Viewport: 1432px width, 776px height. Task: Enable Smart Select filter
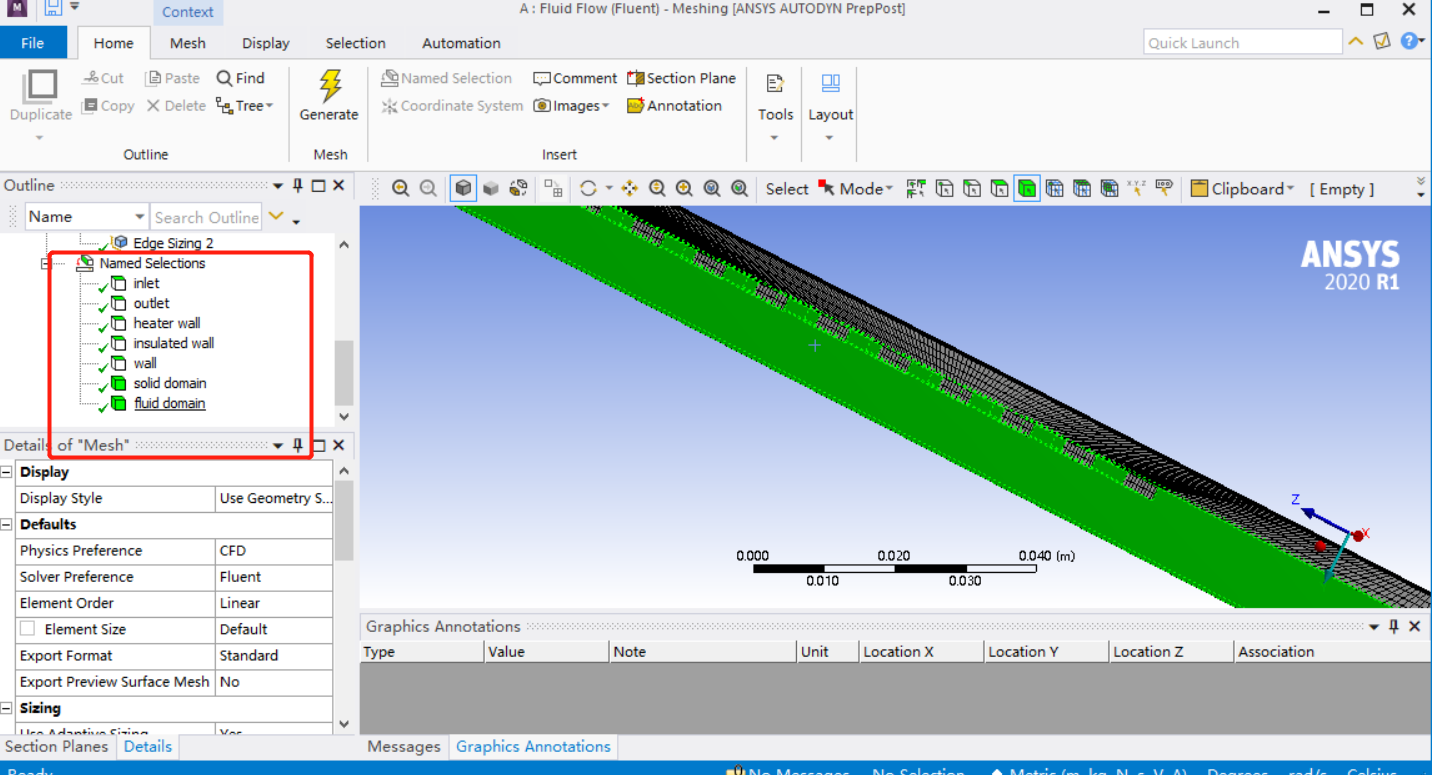tap(916, 188)
